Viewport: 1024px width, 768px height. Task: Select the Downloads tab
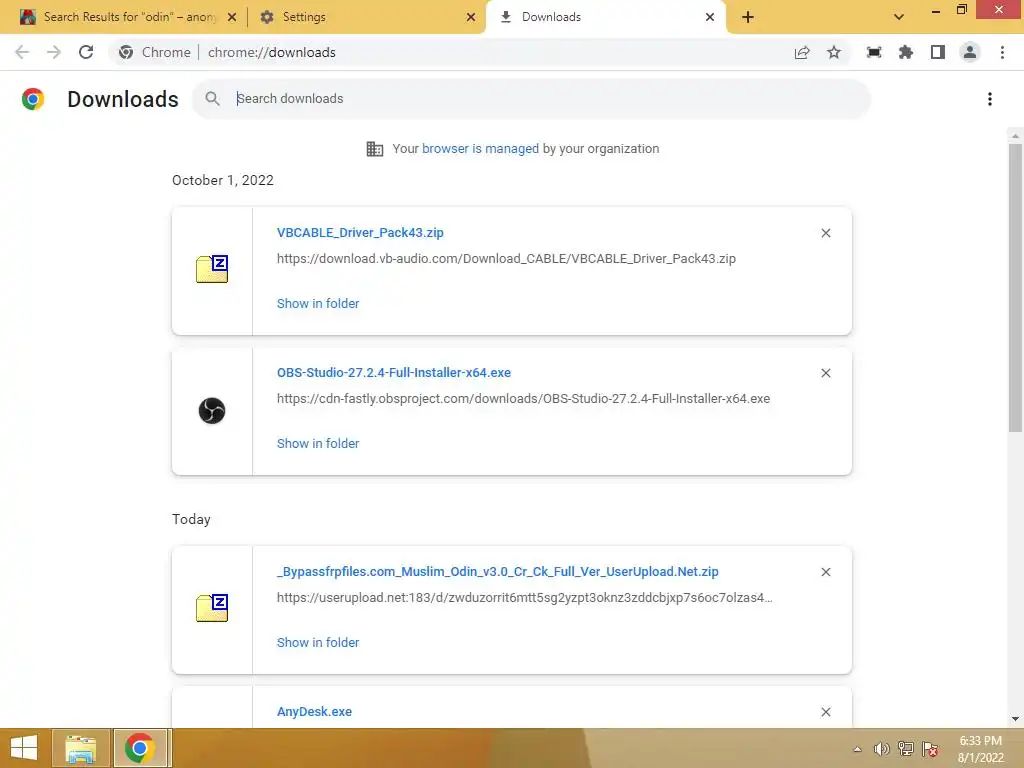pos(606,17)
